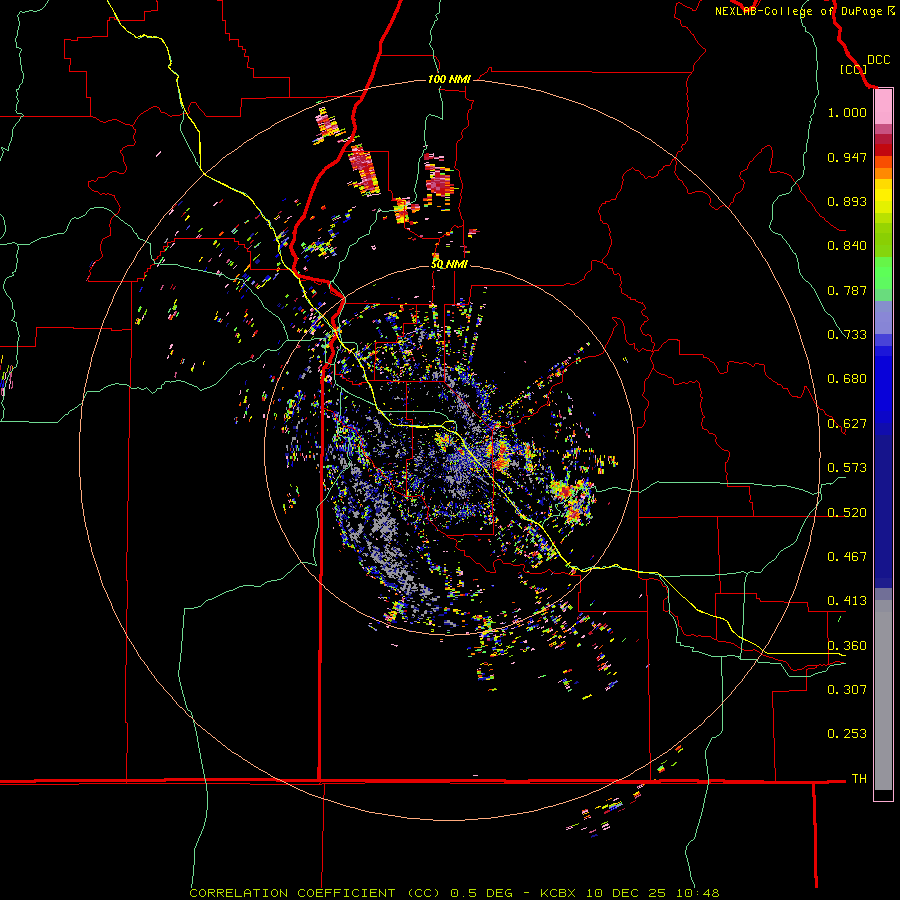
Task: Click the 0.627 legend value
Action: (x=847, y=423)
